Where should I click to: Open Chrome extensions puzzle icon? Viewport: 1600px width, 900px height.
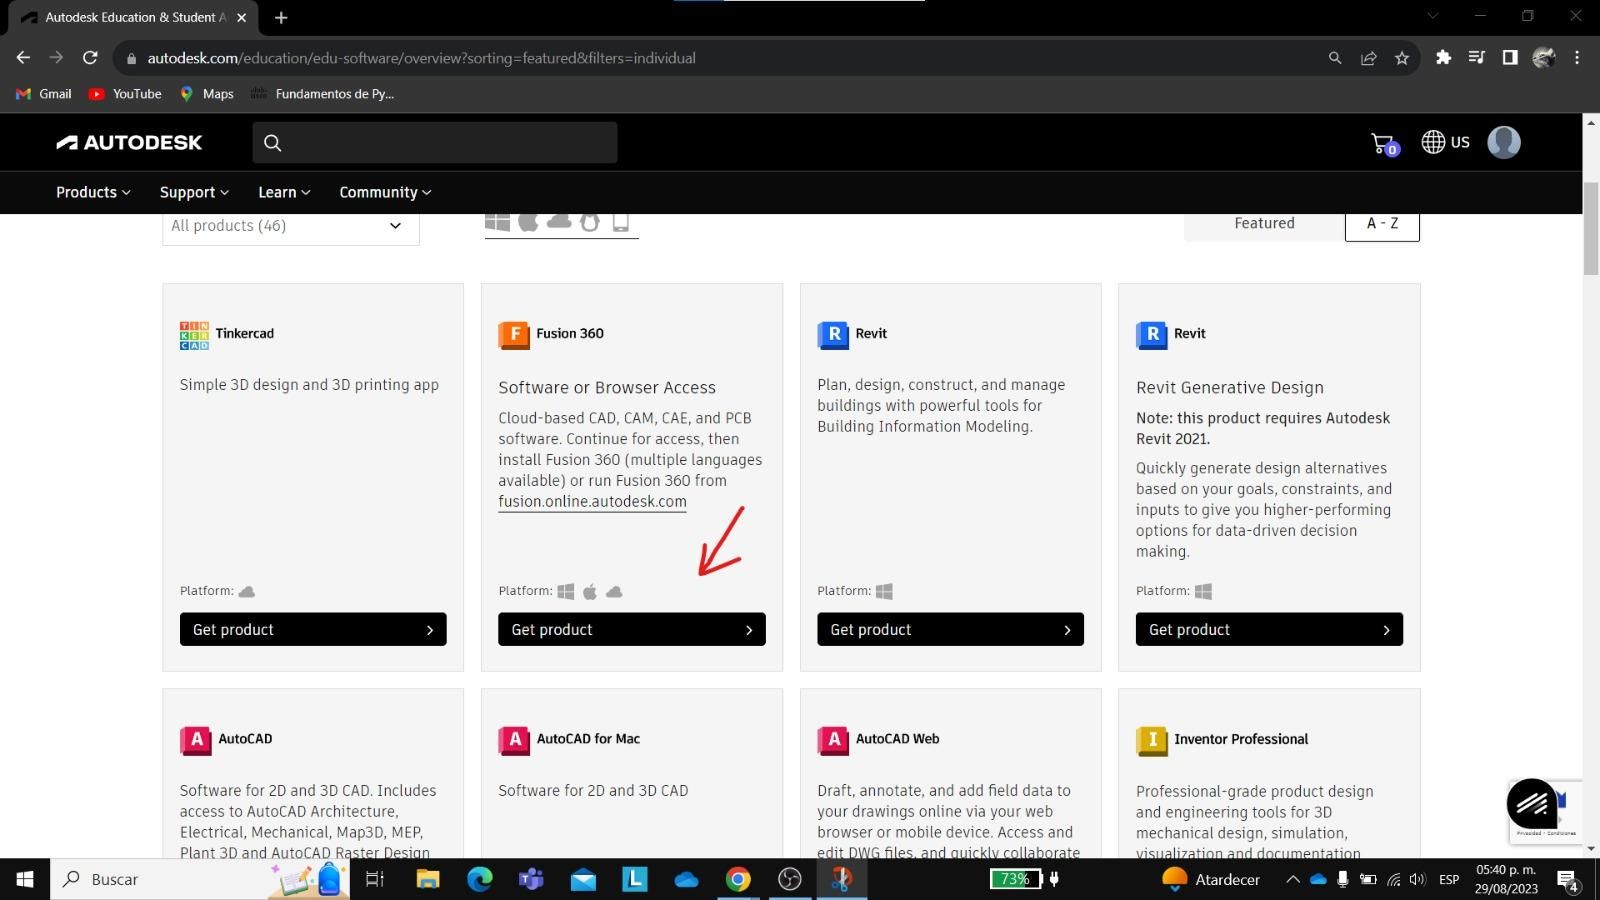point(1443,58)
